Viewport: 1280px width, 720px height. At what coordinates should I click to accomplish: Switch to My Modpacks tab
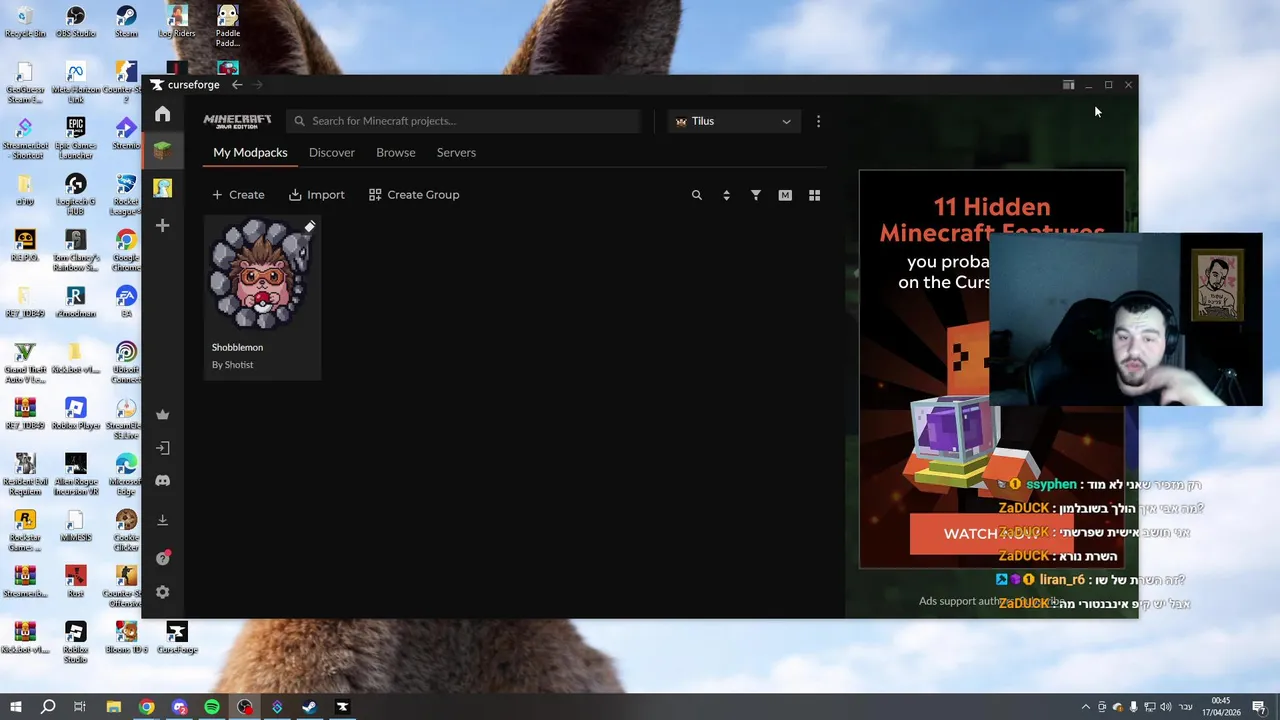point(250,152)
